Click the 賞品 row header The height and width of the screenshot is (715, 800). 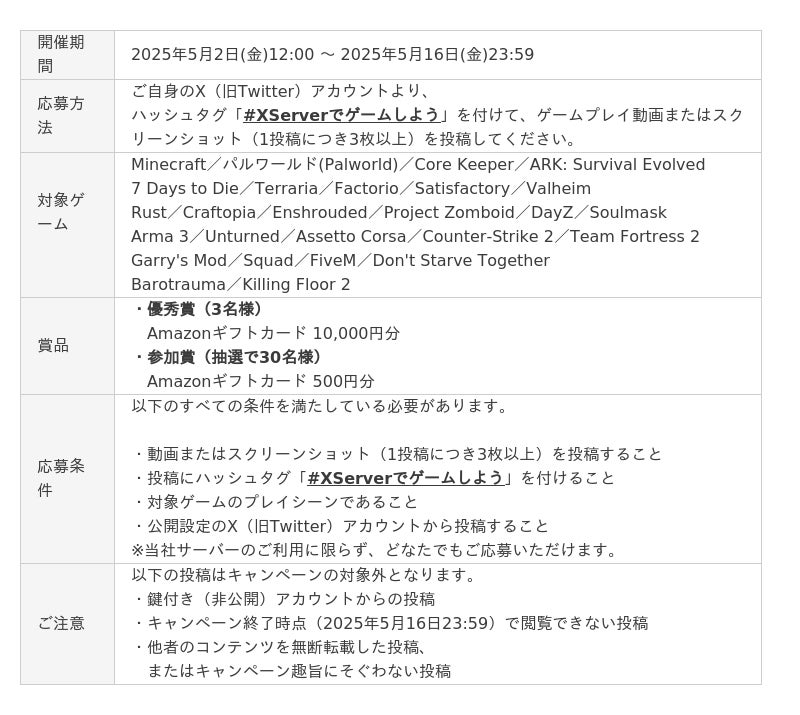click(x=67, y=346)
